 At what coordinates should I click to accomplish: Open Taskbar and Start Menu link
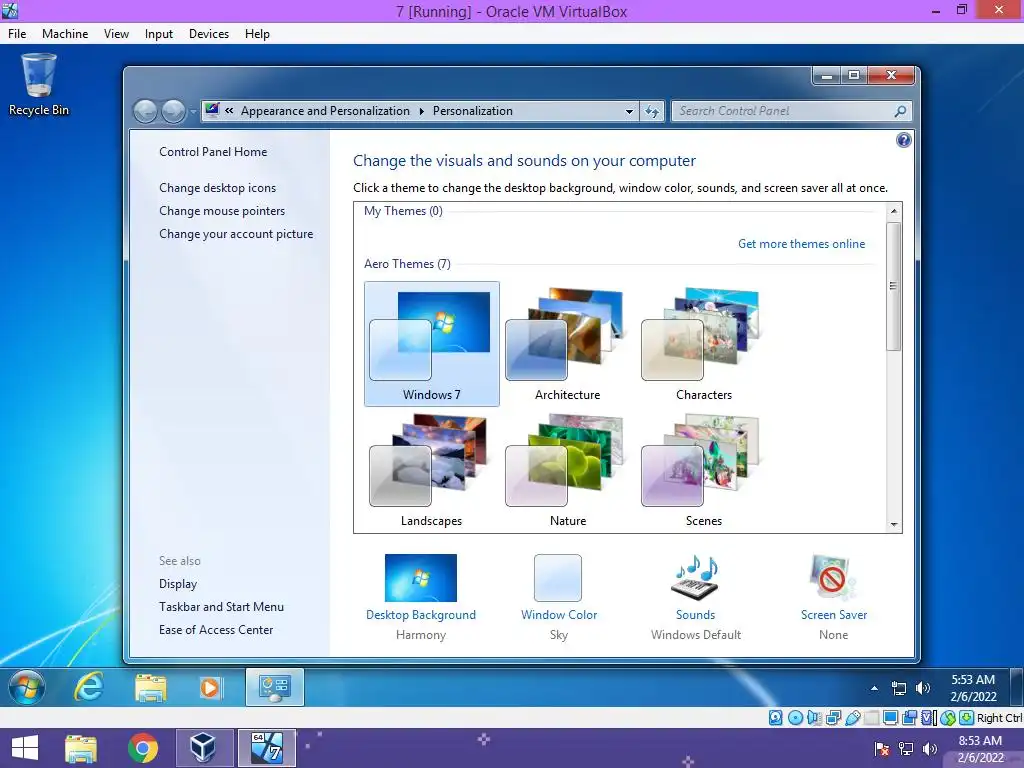click(221, 607)
